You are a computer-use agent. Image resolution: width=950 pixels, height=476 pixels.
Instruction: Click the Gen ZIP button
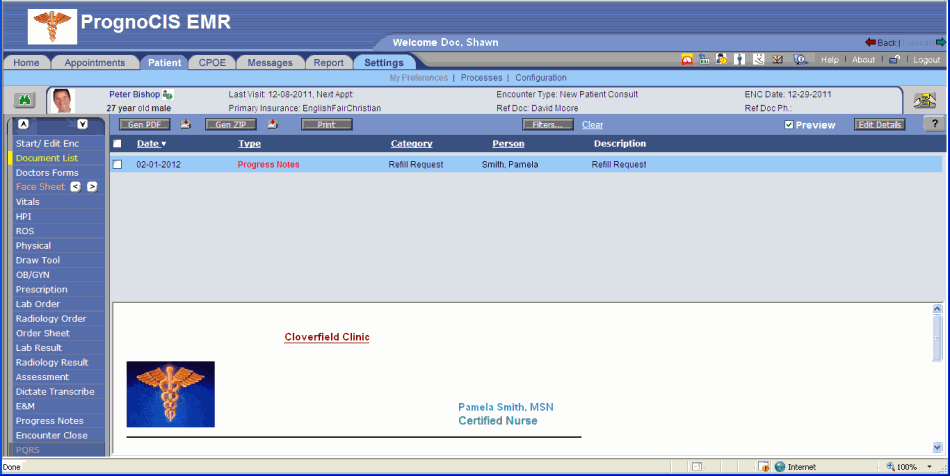tap(231, 124)
